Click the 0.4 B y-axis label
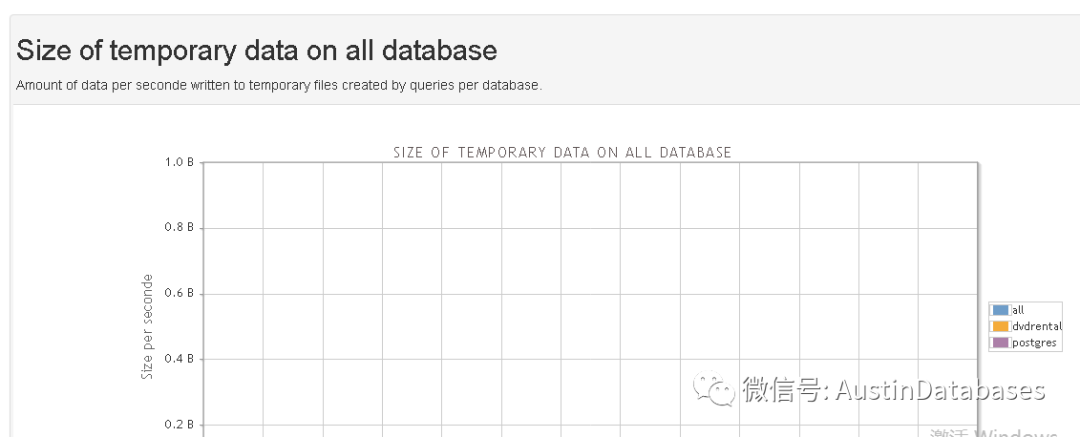Viewport: 1080px width, 437px height. tap(180, 359)
